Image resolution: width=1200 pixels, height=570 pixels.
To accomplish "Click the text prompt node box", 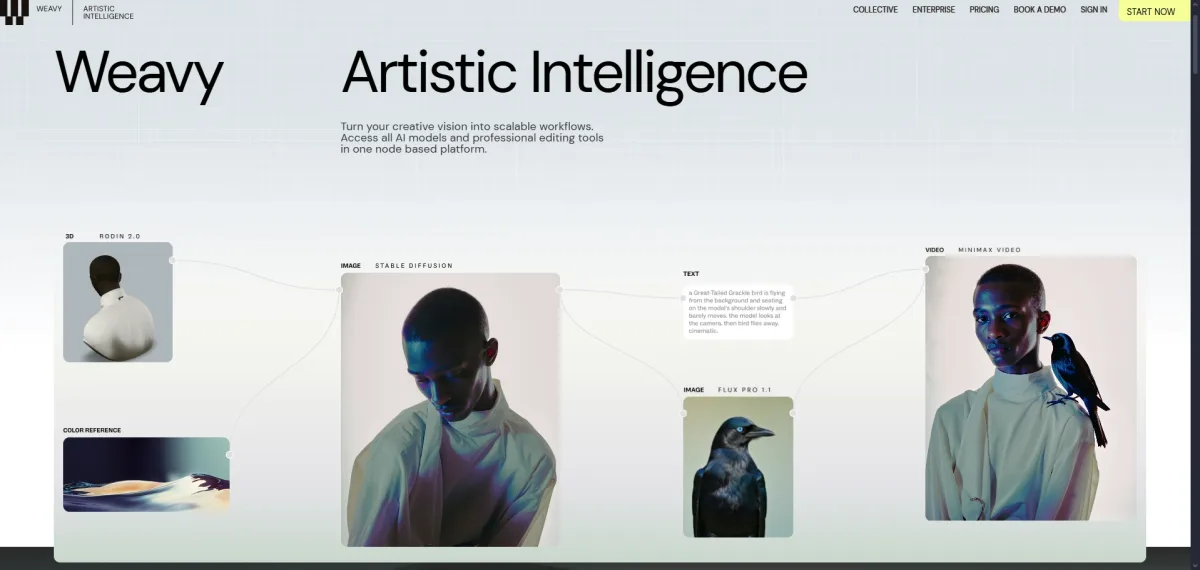I will pos(739,312).
